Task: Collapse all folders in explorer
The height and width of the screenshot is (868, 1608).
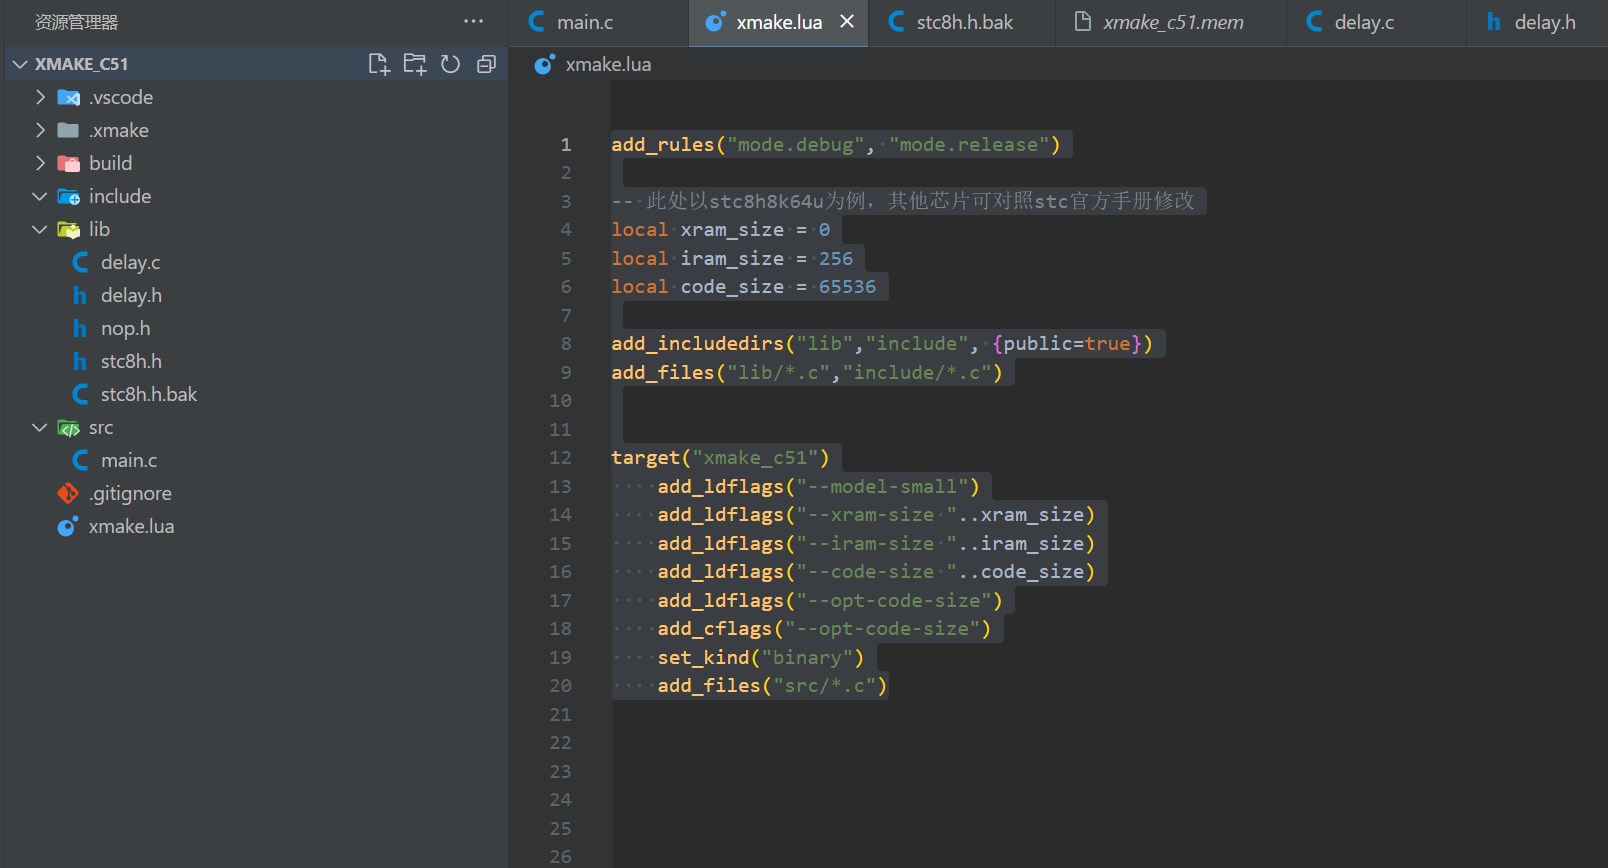Action: click(x=486, y=64)
